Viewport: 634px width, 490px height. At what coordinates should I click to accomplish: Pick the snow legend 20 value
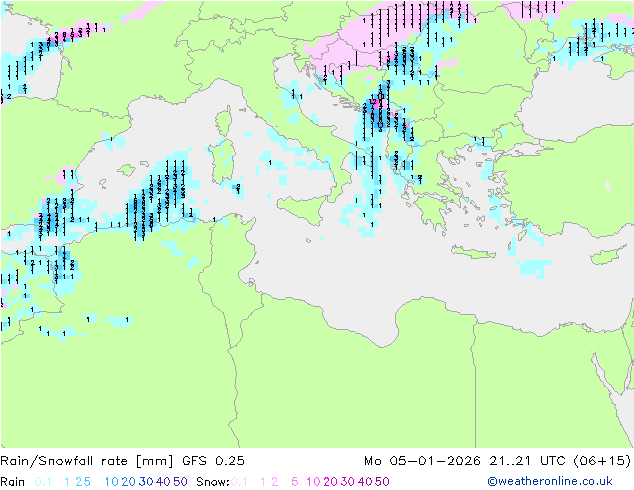coord(330,482)
